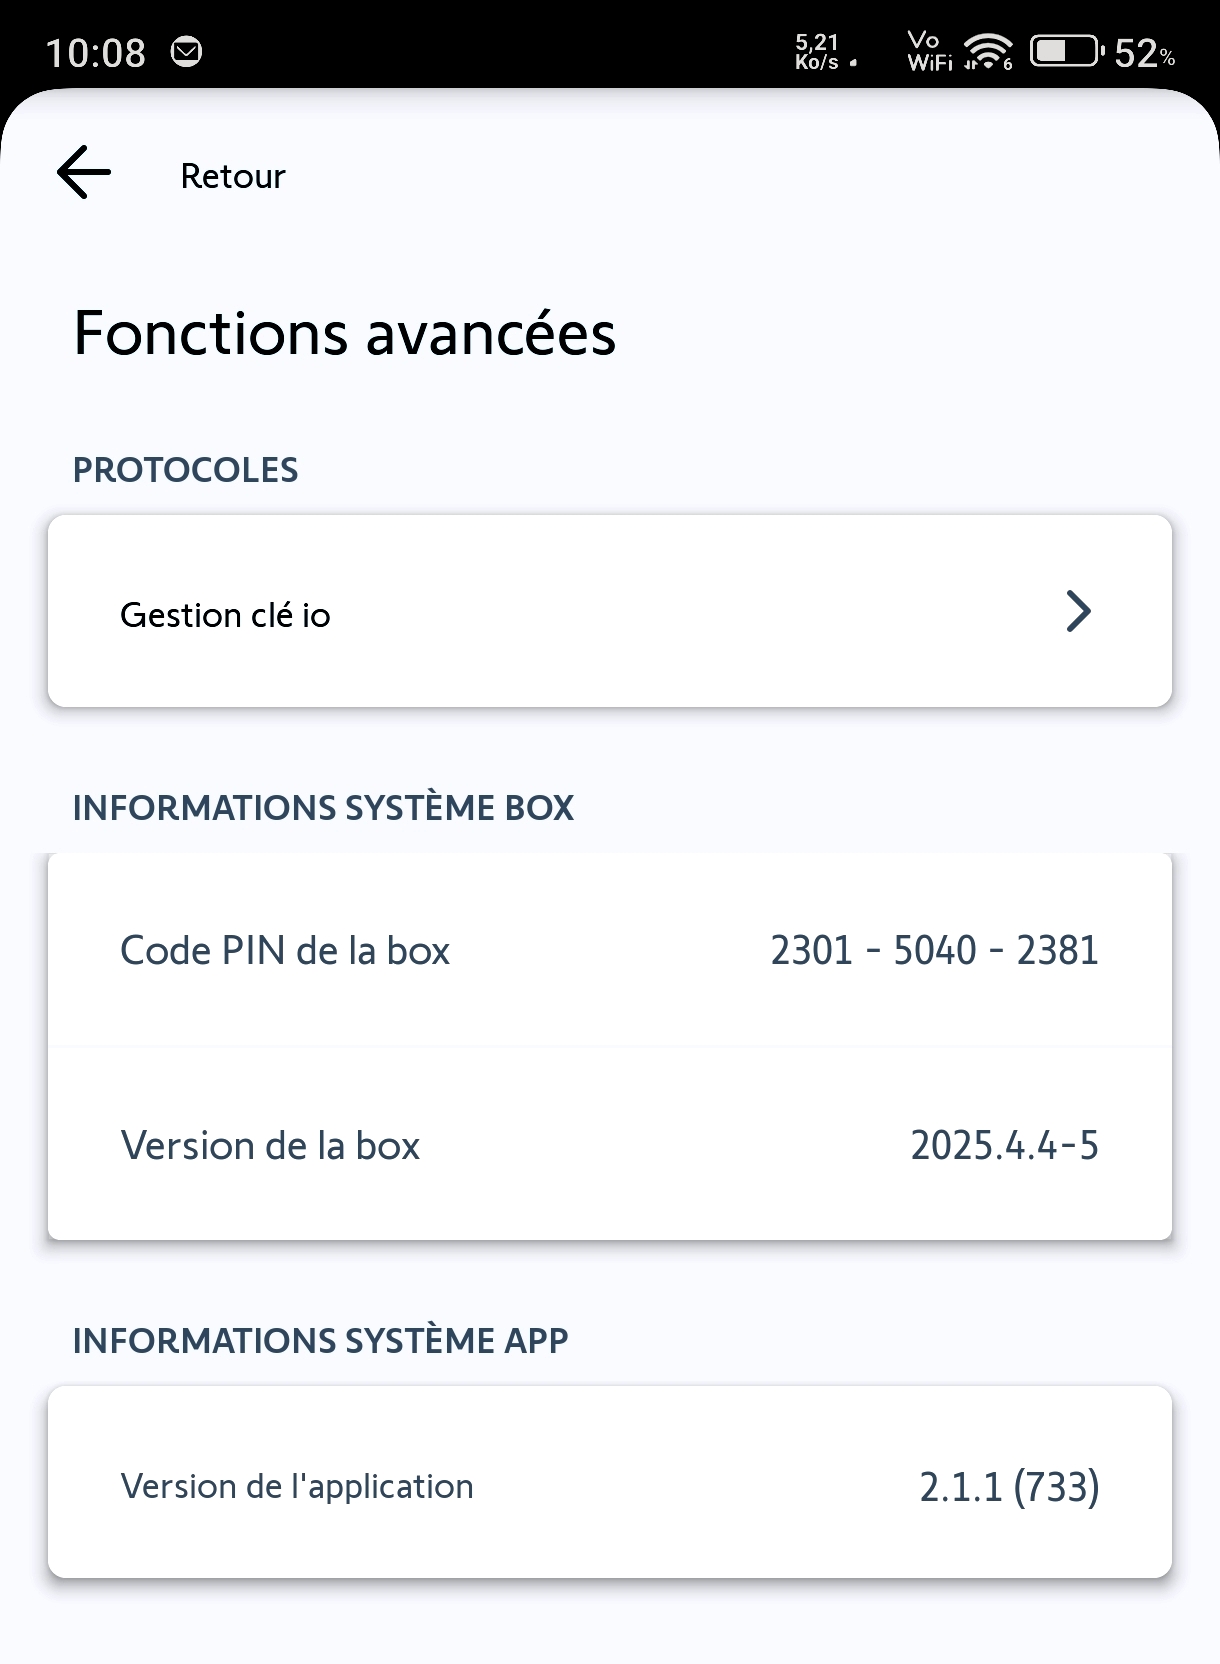Tap the Retour label

[x=232, y=176]
